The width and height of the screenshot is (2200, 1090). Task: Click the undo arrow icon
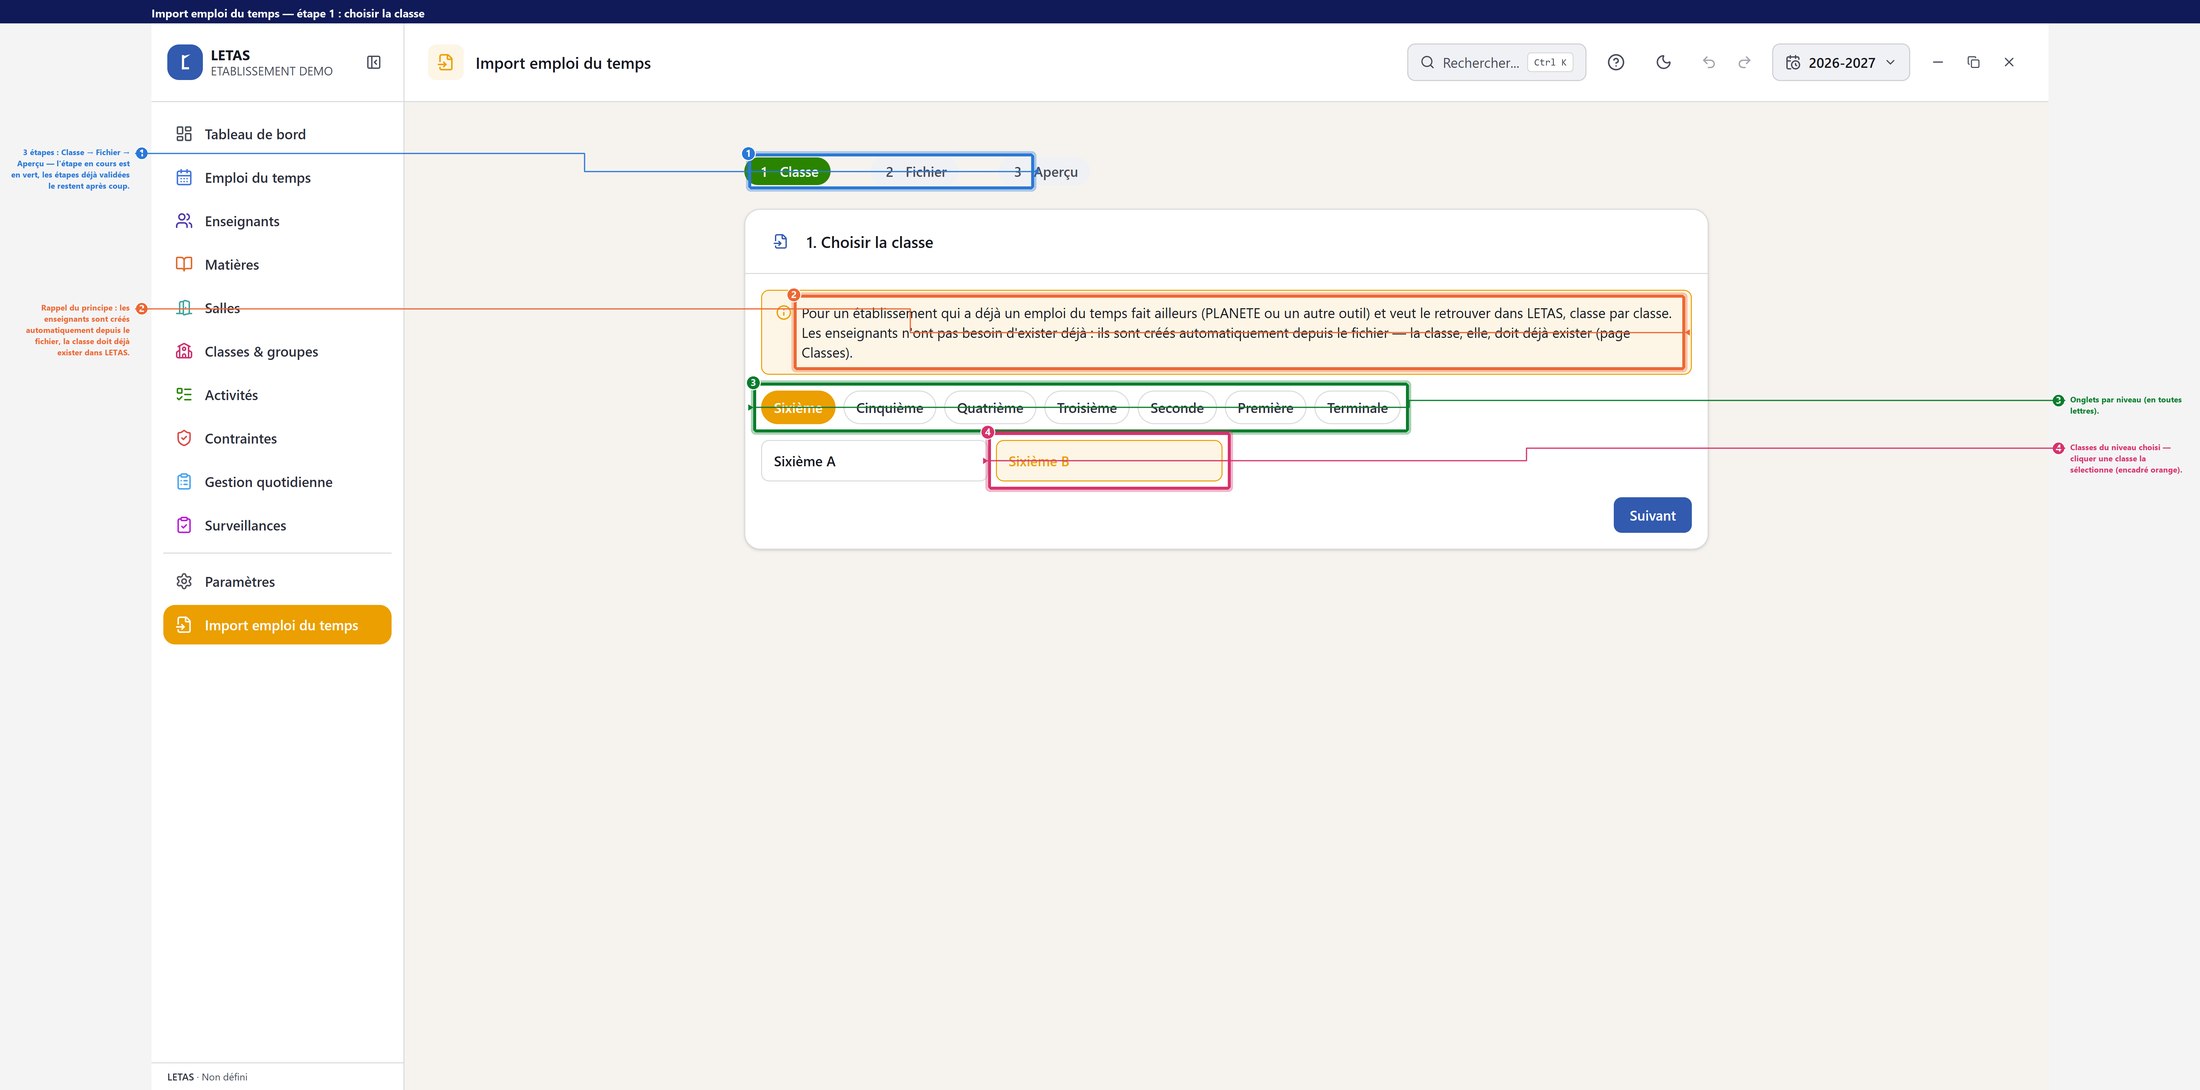(x=1709, y=62)
